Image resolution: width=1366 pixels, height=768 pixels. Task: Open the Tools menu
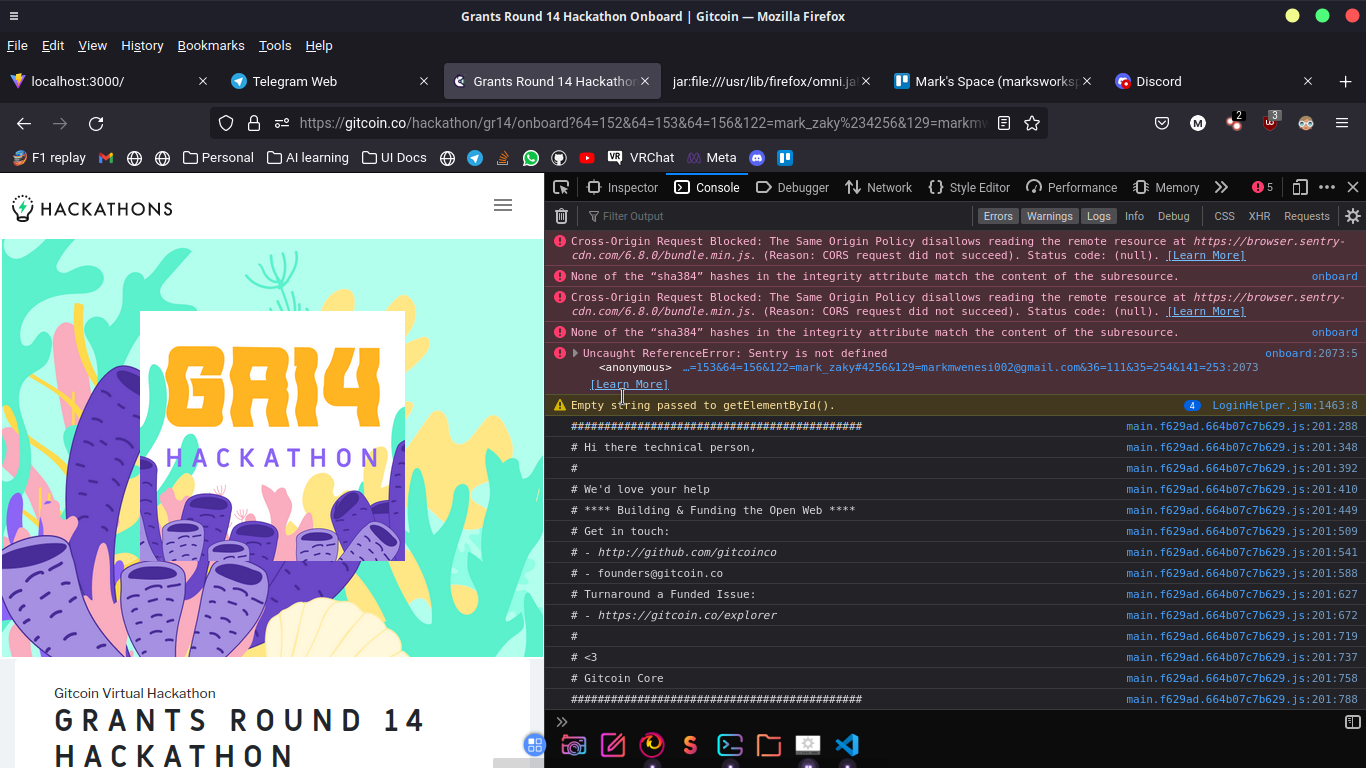click(x=275, y=46)
